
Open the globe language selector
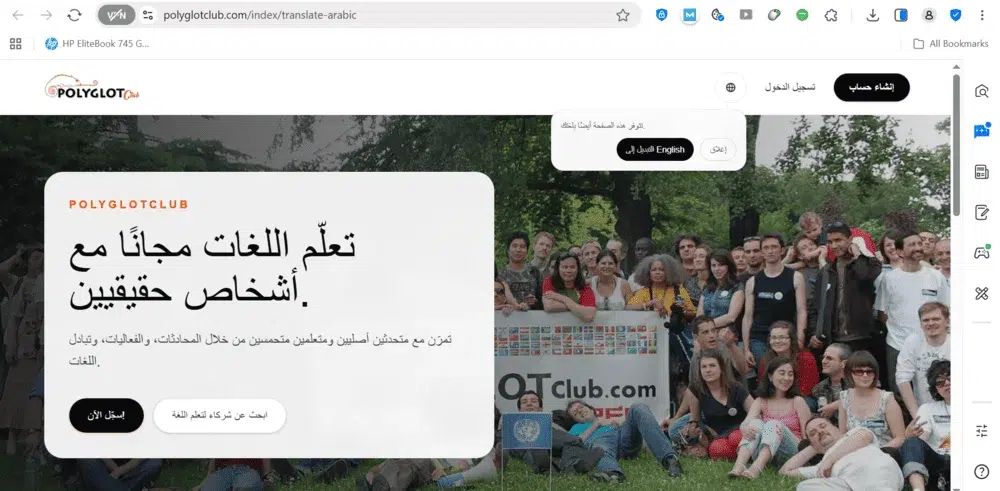[731, 87]
